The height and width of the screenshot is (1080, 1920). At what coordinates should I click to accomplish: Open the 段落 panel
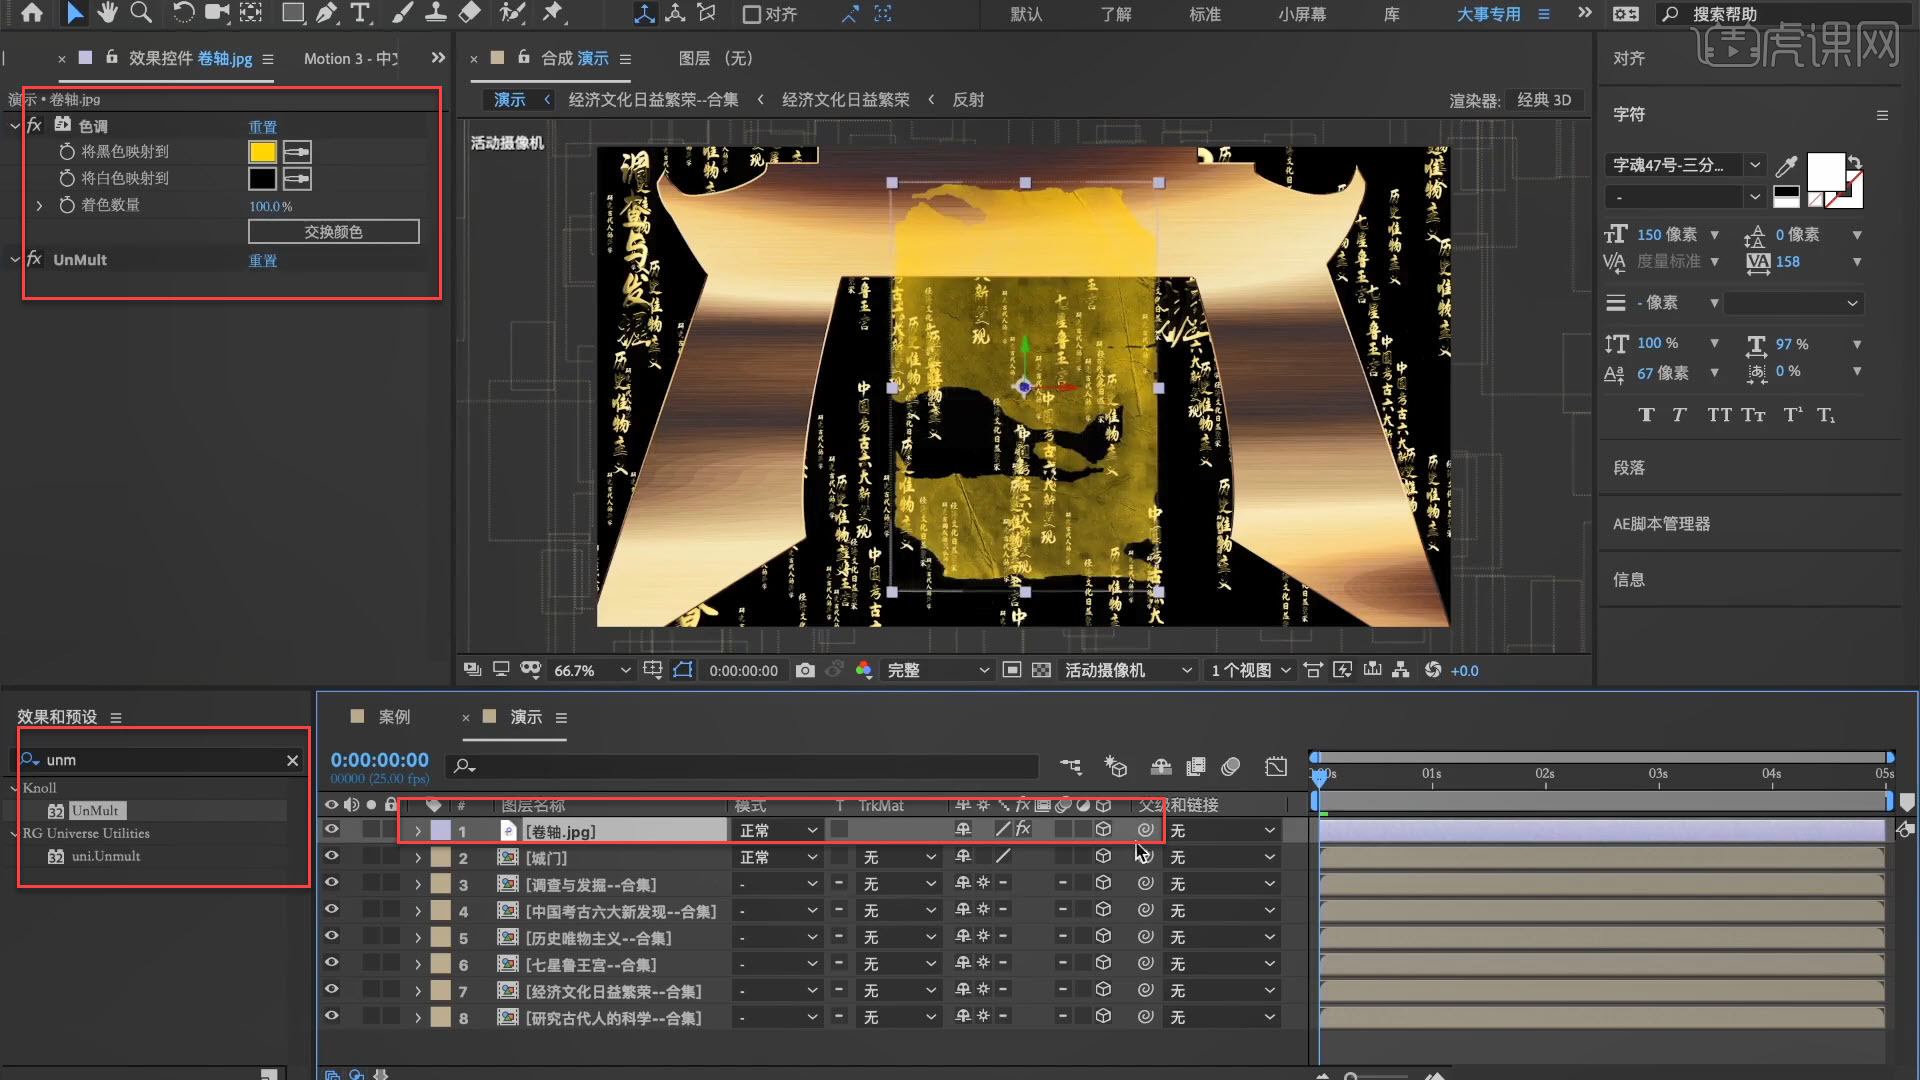pos(1629,468)
